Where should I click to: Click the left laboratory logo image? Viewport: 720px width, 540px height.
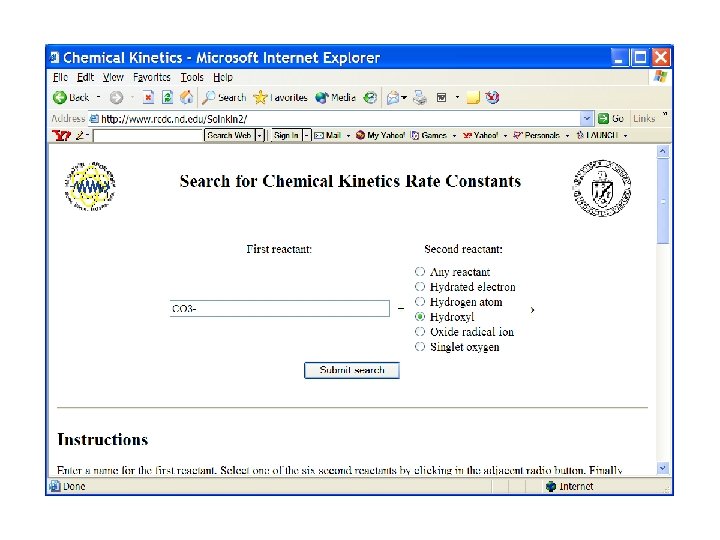coord(90,186)
